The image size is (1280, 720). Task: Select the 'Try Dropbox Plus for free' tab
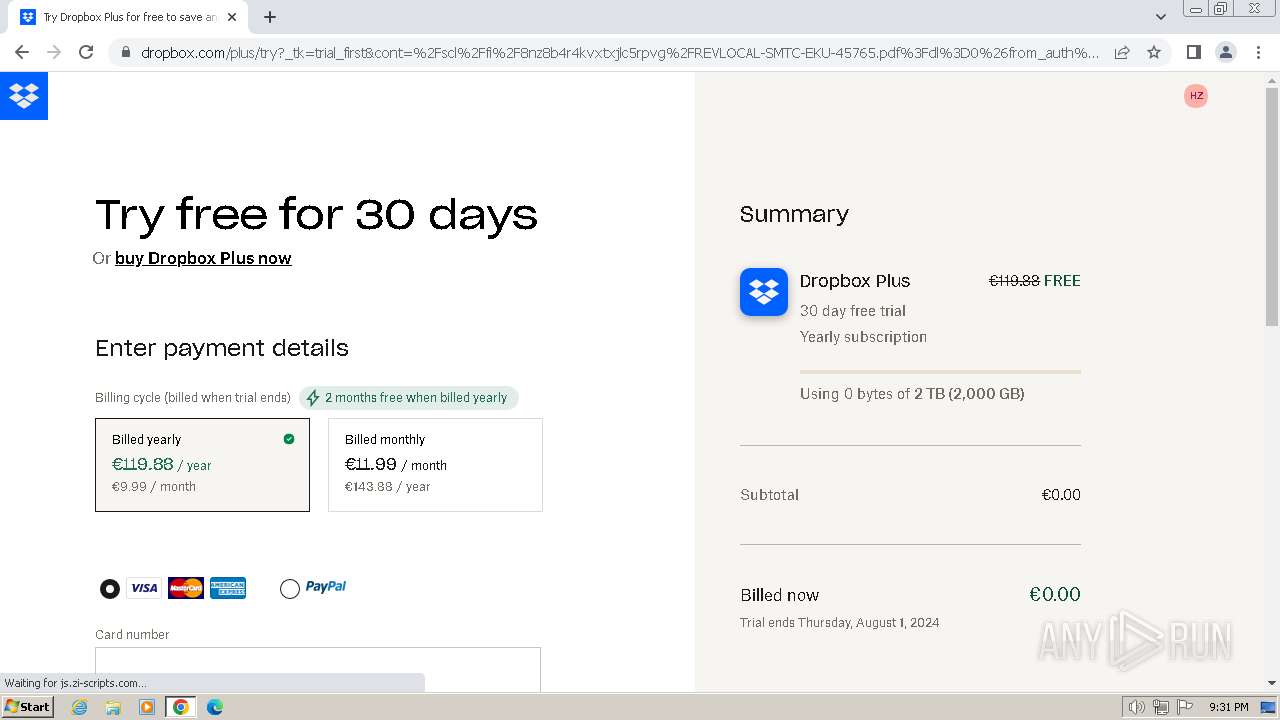(x=130, y=17)
